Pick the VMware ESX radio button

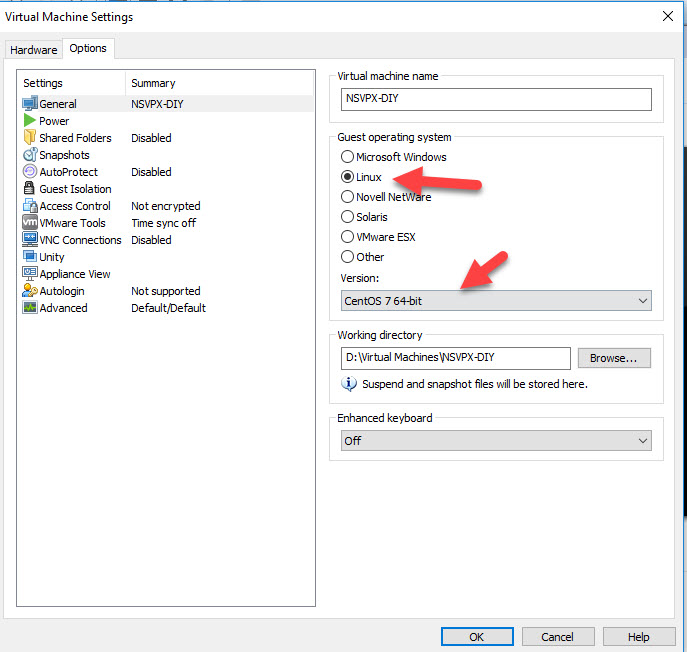[x=348, y=237]
